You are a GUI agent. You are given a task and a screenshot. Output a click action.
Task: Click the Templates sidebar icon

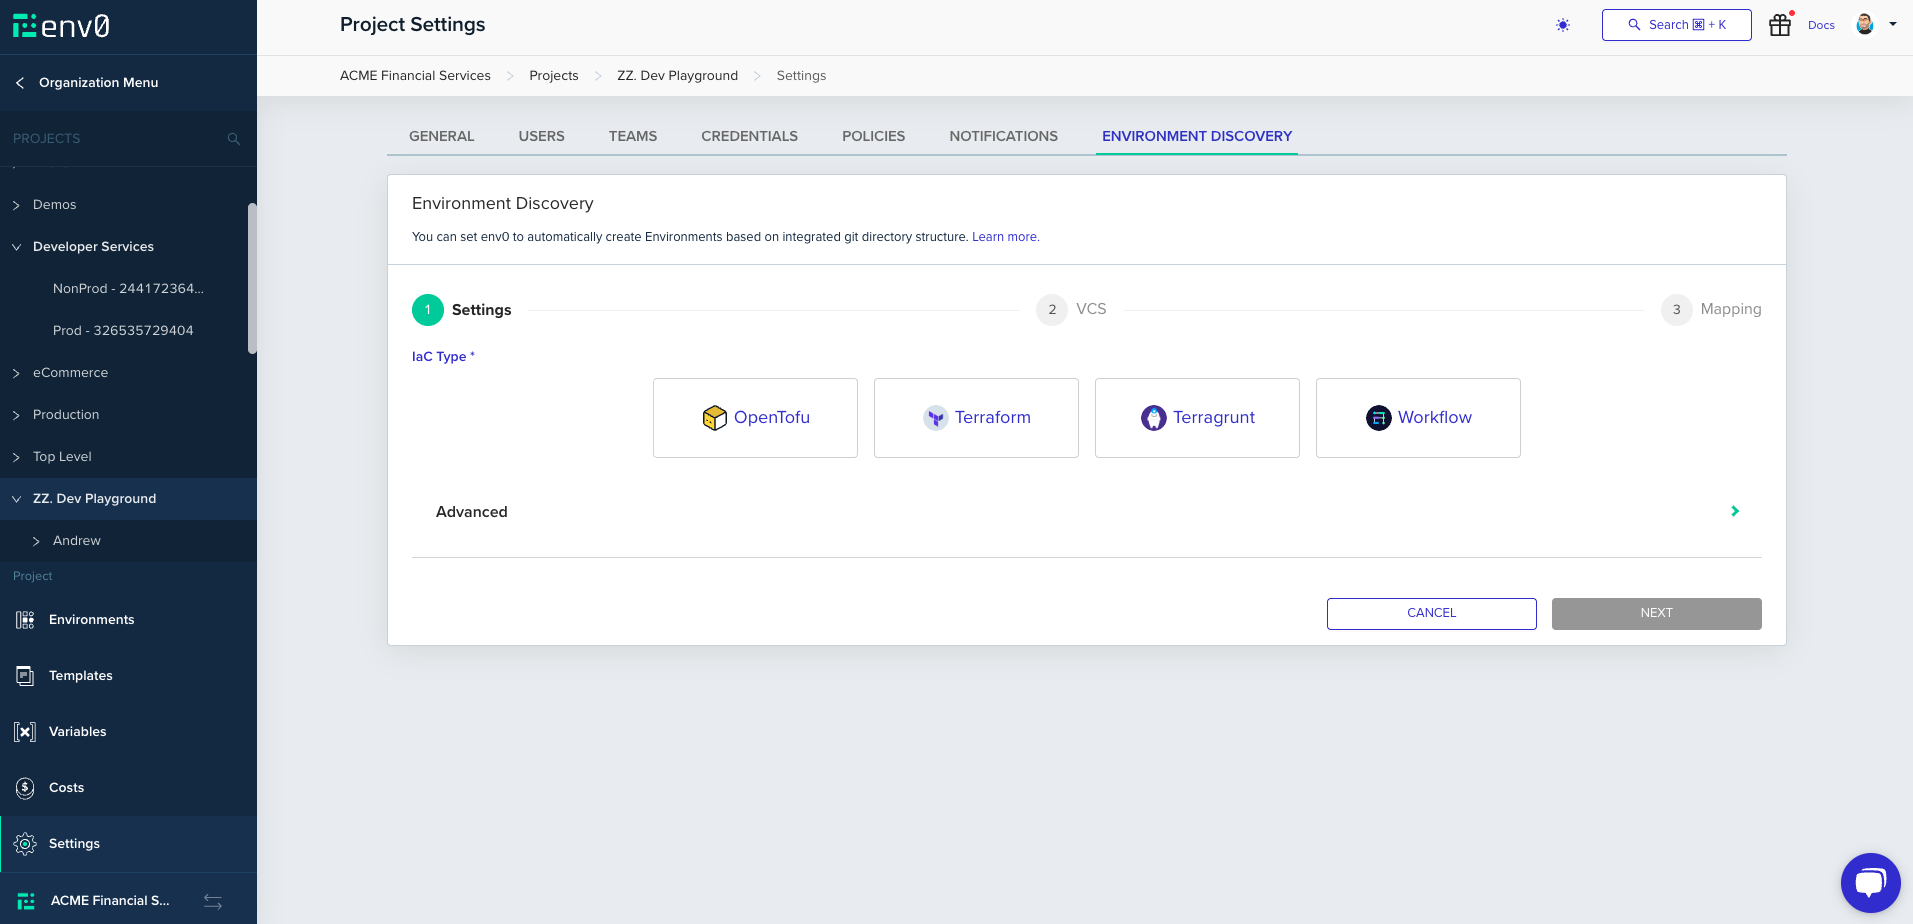point(25,676)
